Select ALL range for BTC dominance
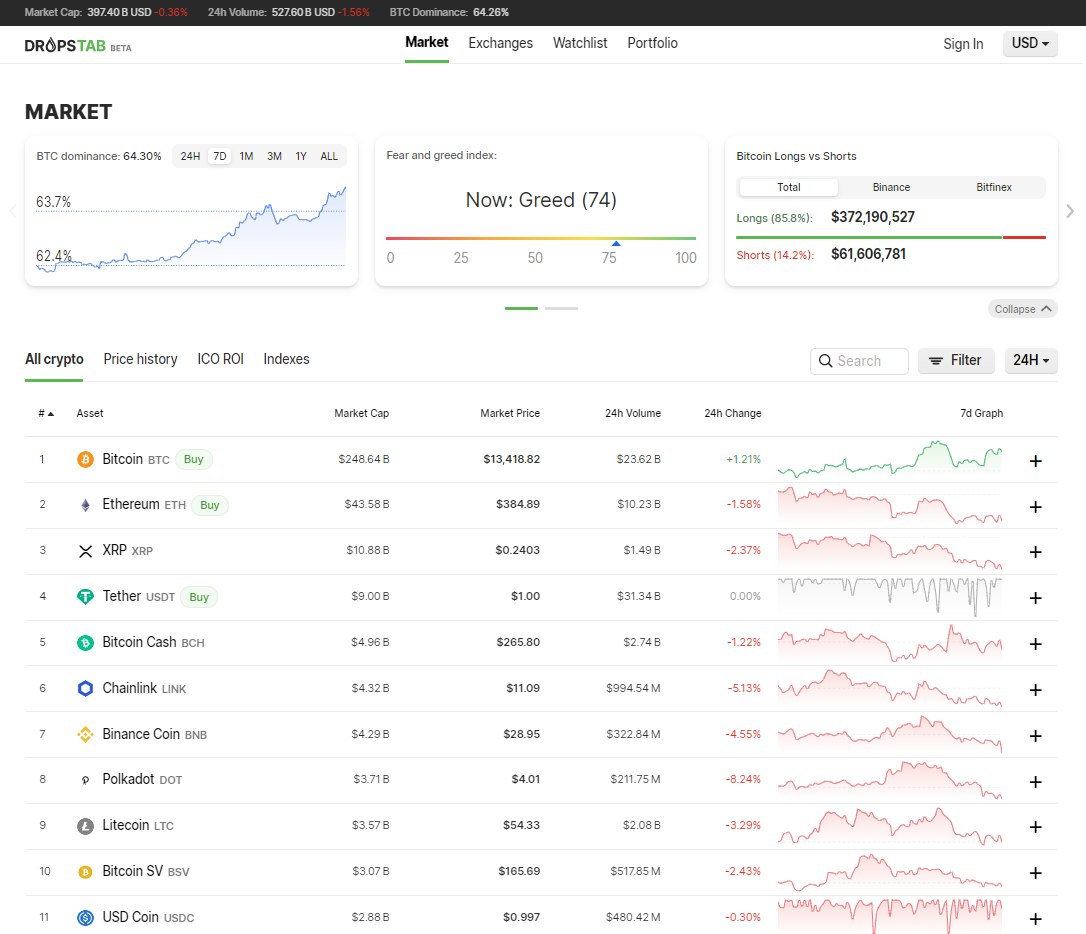Image resolution: width=1086 pixels, height=934 pixels. [329, 156]
